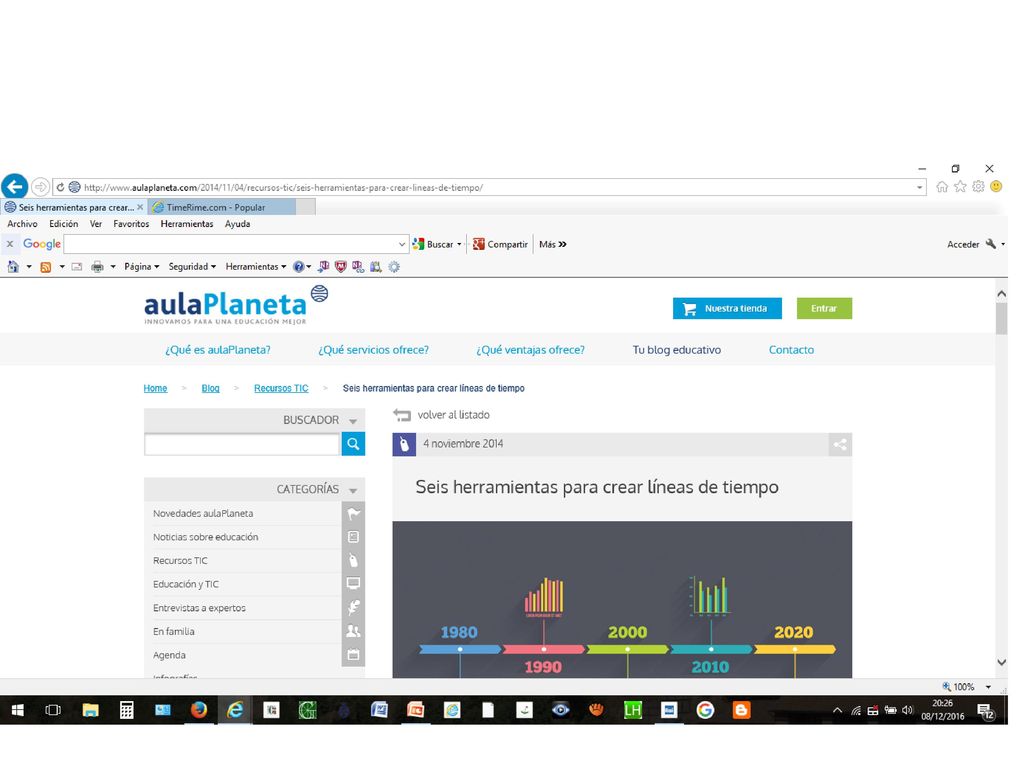
Task: Click the share icon next to article date
Action: (x=840, y=445)
